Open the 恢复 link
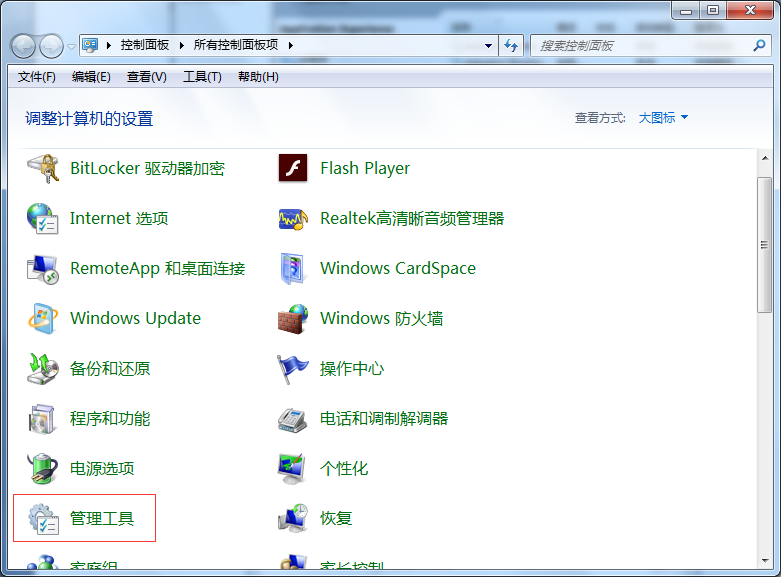The height and width of the screenshot is (577, 781). (x=336, y=518)
